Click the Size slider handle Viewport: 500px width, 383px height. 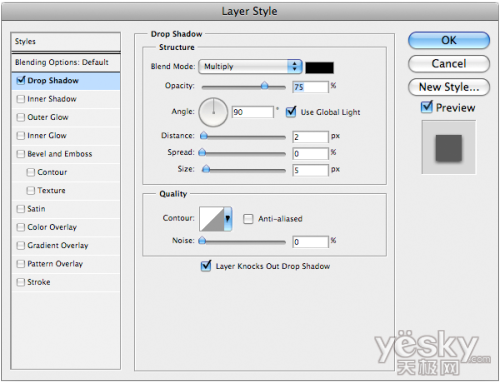[206, 169]
